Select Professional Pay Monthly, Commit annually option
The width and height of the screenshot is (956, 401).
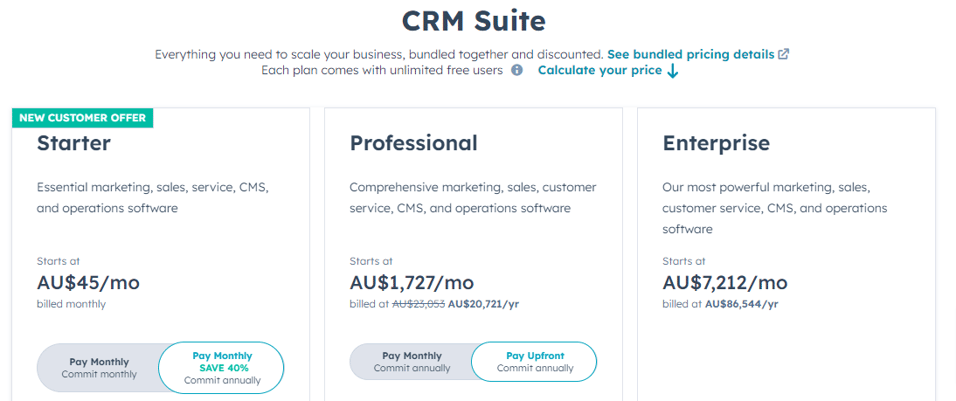[412, 362]
